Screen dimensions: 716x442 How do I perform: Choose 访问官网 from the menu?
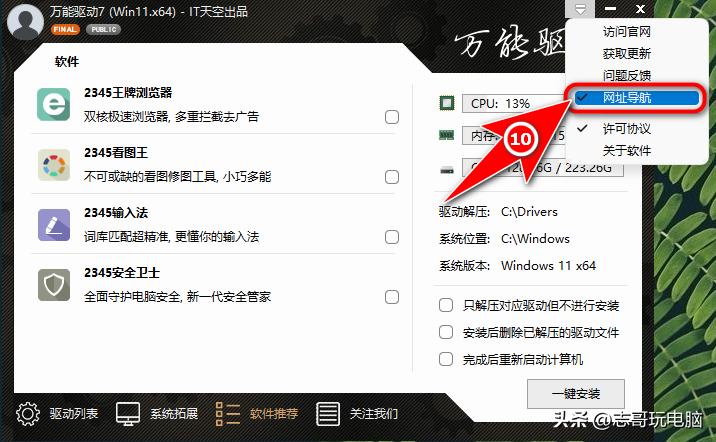tap(626, 32)
